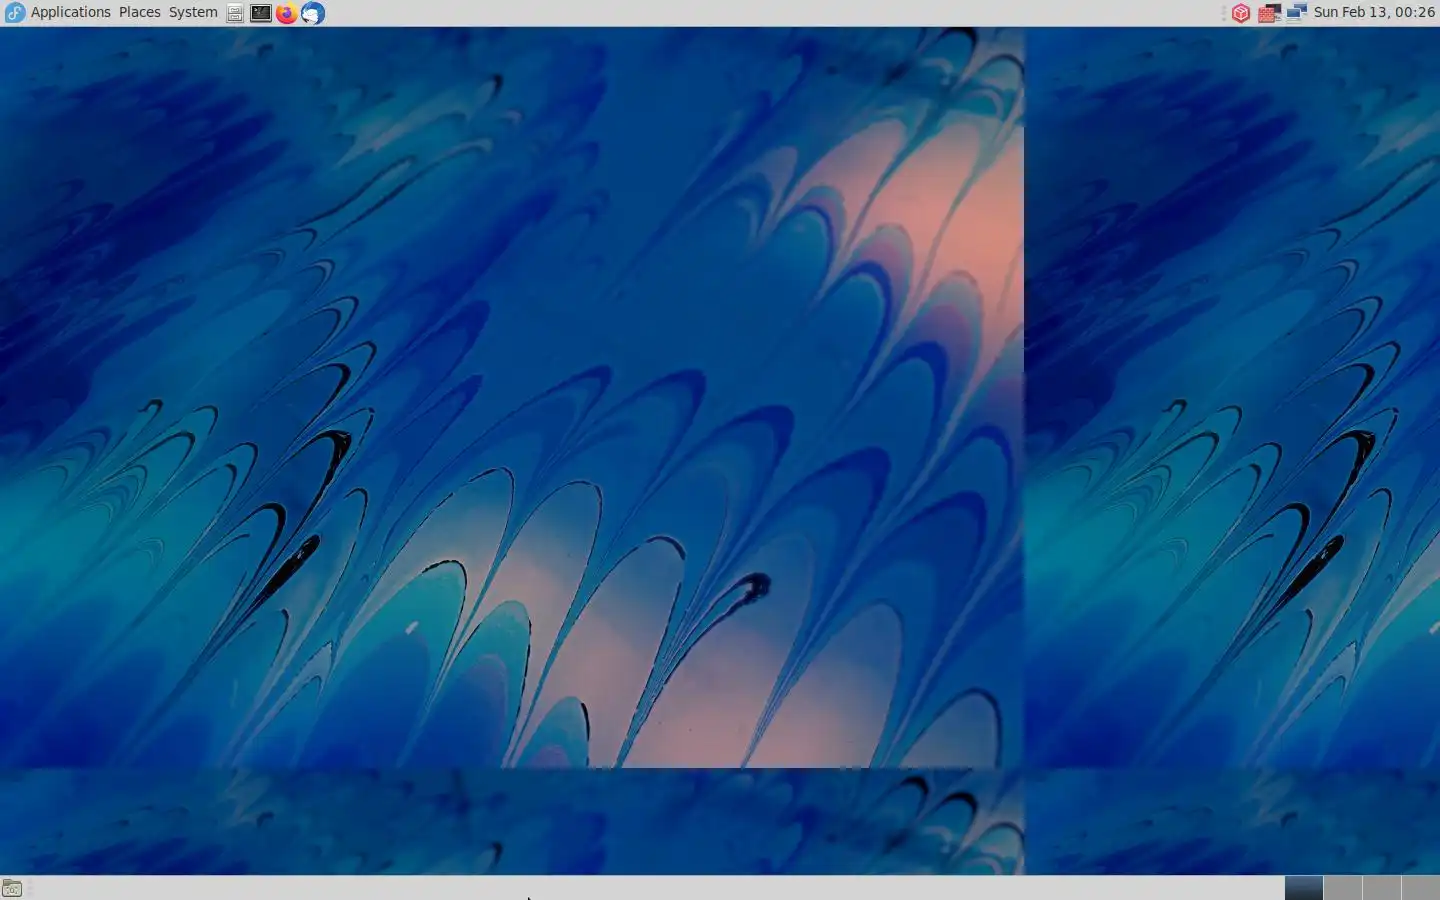Image resolution: width=1440 pixels, height=900 pixels.
Task: Switch to the first workspace
Action: coord(1304,888)
